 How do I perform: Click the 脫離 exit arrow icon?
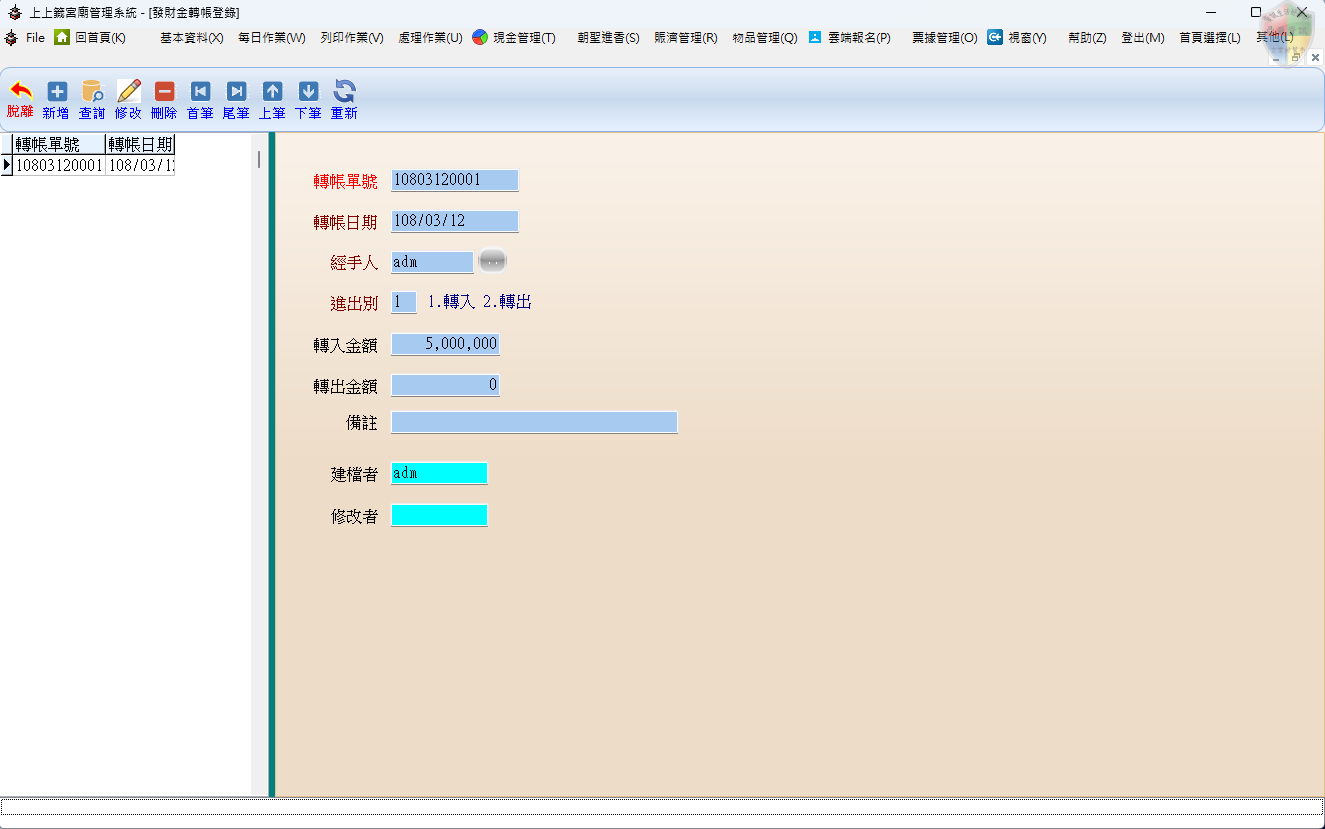point(20,92)
